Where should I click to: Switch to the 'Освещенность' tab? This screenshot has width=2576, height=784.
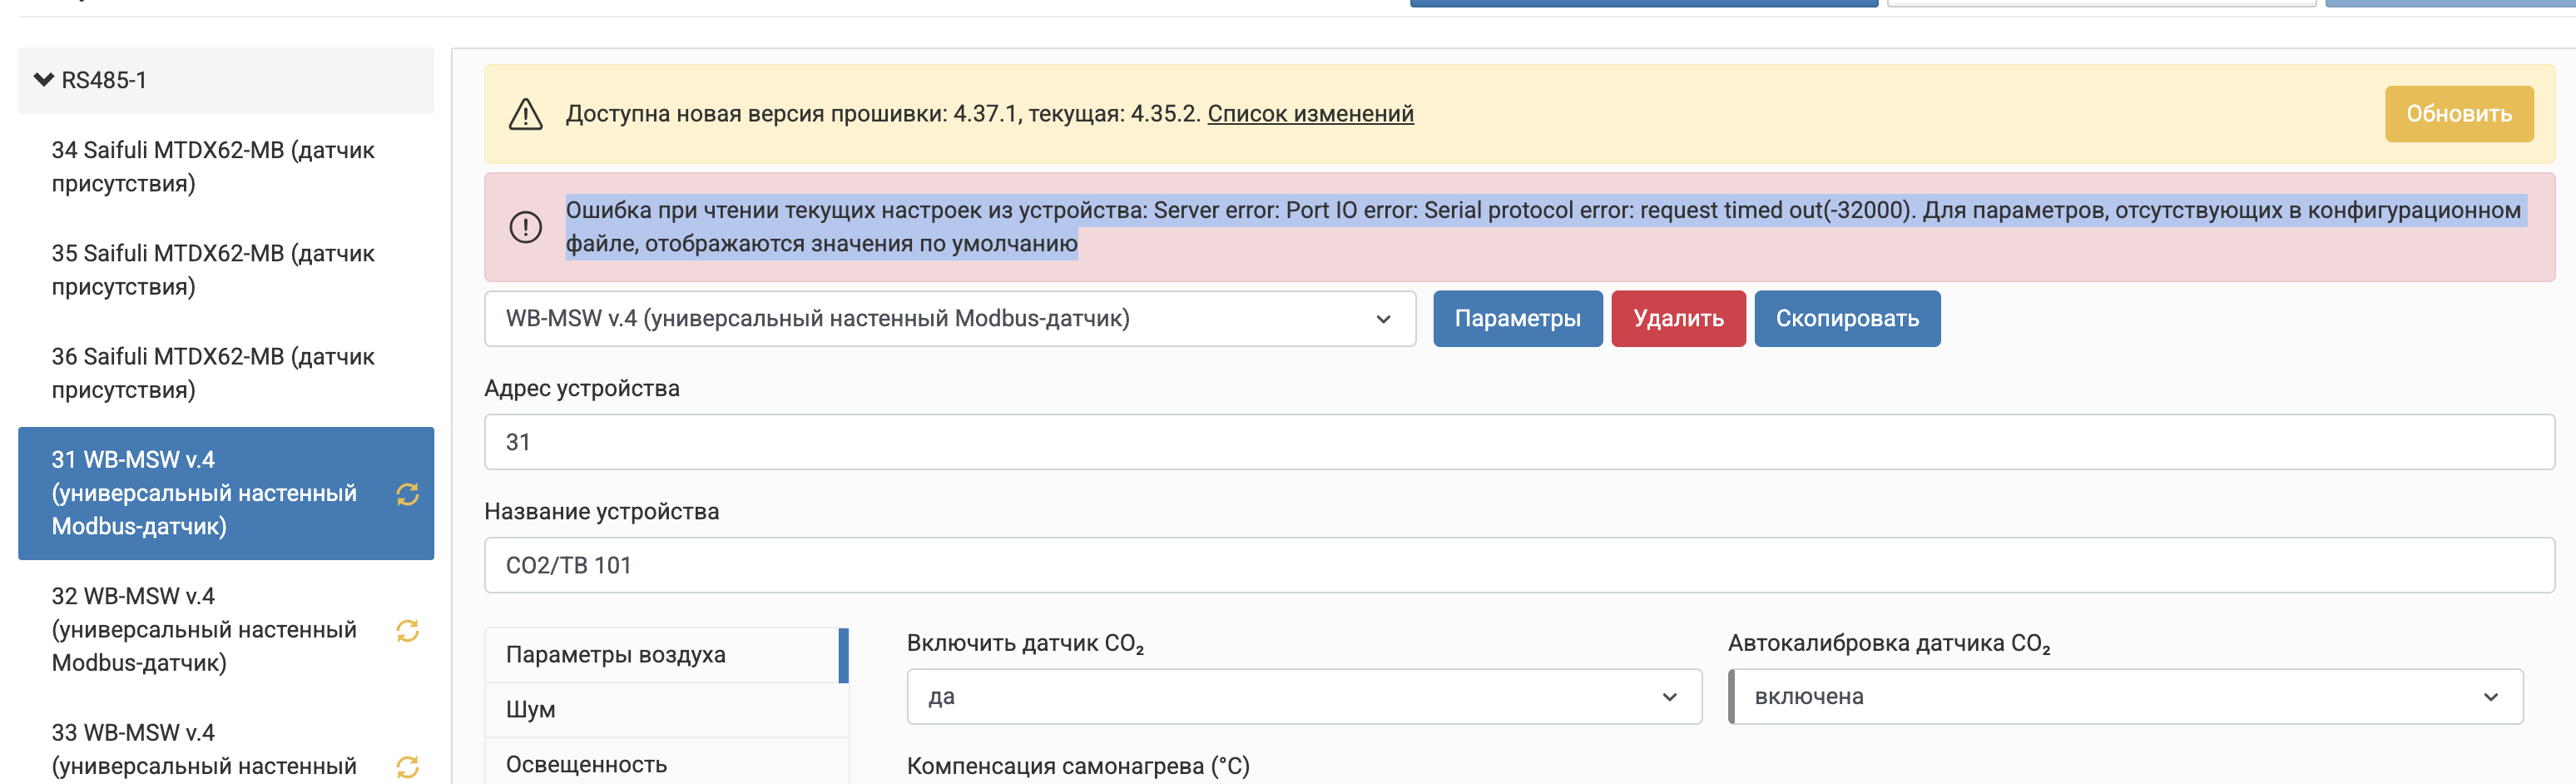pyautogui.click(x=666, y=764)
